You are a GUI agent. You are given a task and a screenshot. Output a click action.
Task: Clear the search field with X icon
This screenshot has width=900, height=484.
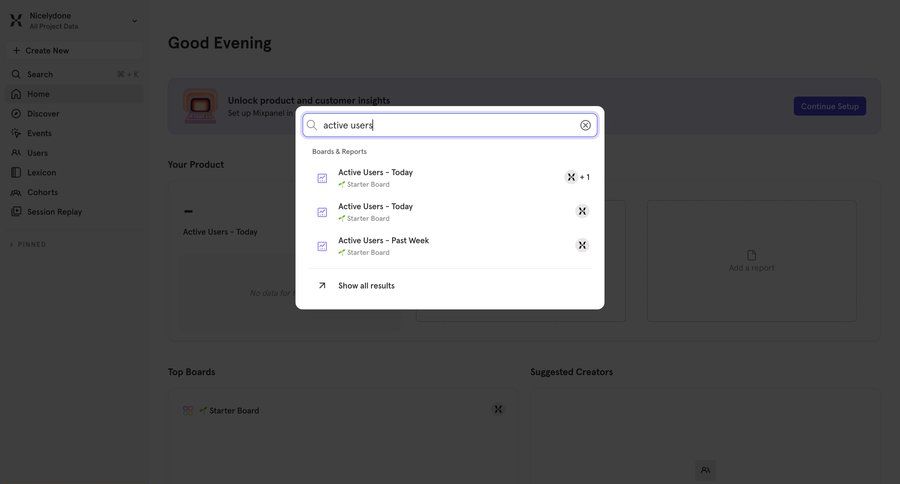[x=585, y=125]
